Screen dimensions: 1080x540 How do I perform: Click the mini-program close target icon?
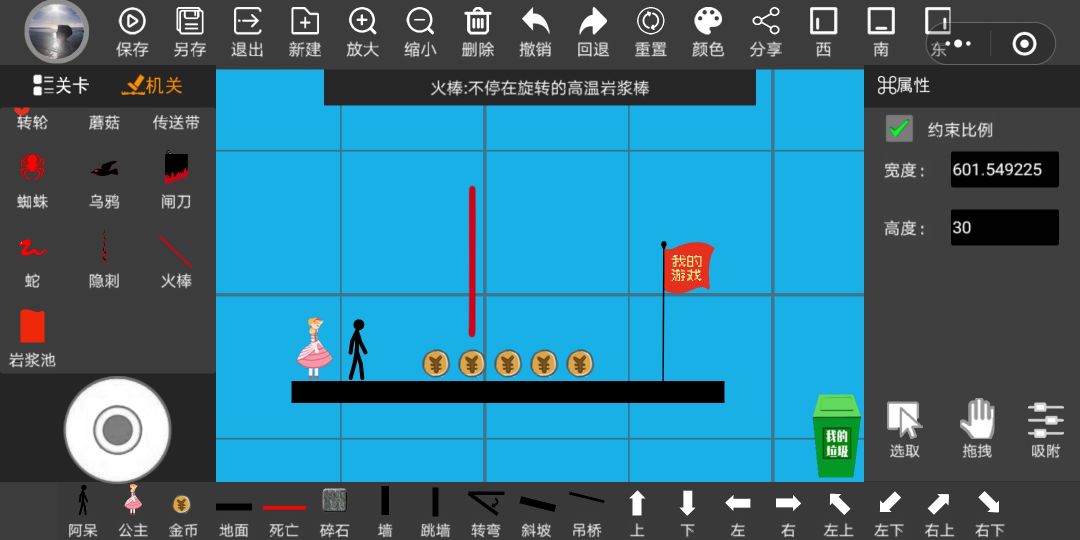pos(1024,44)
